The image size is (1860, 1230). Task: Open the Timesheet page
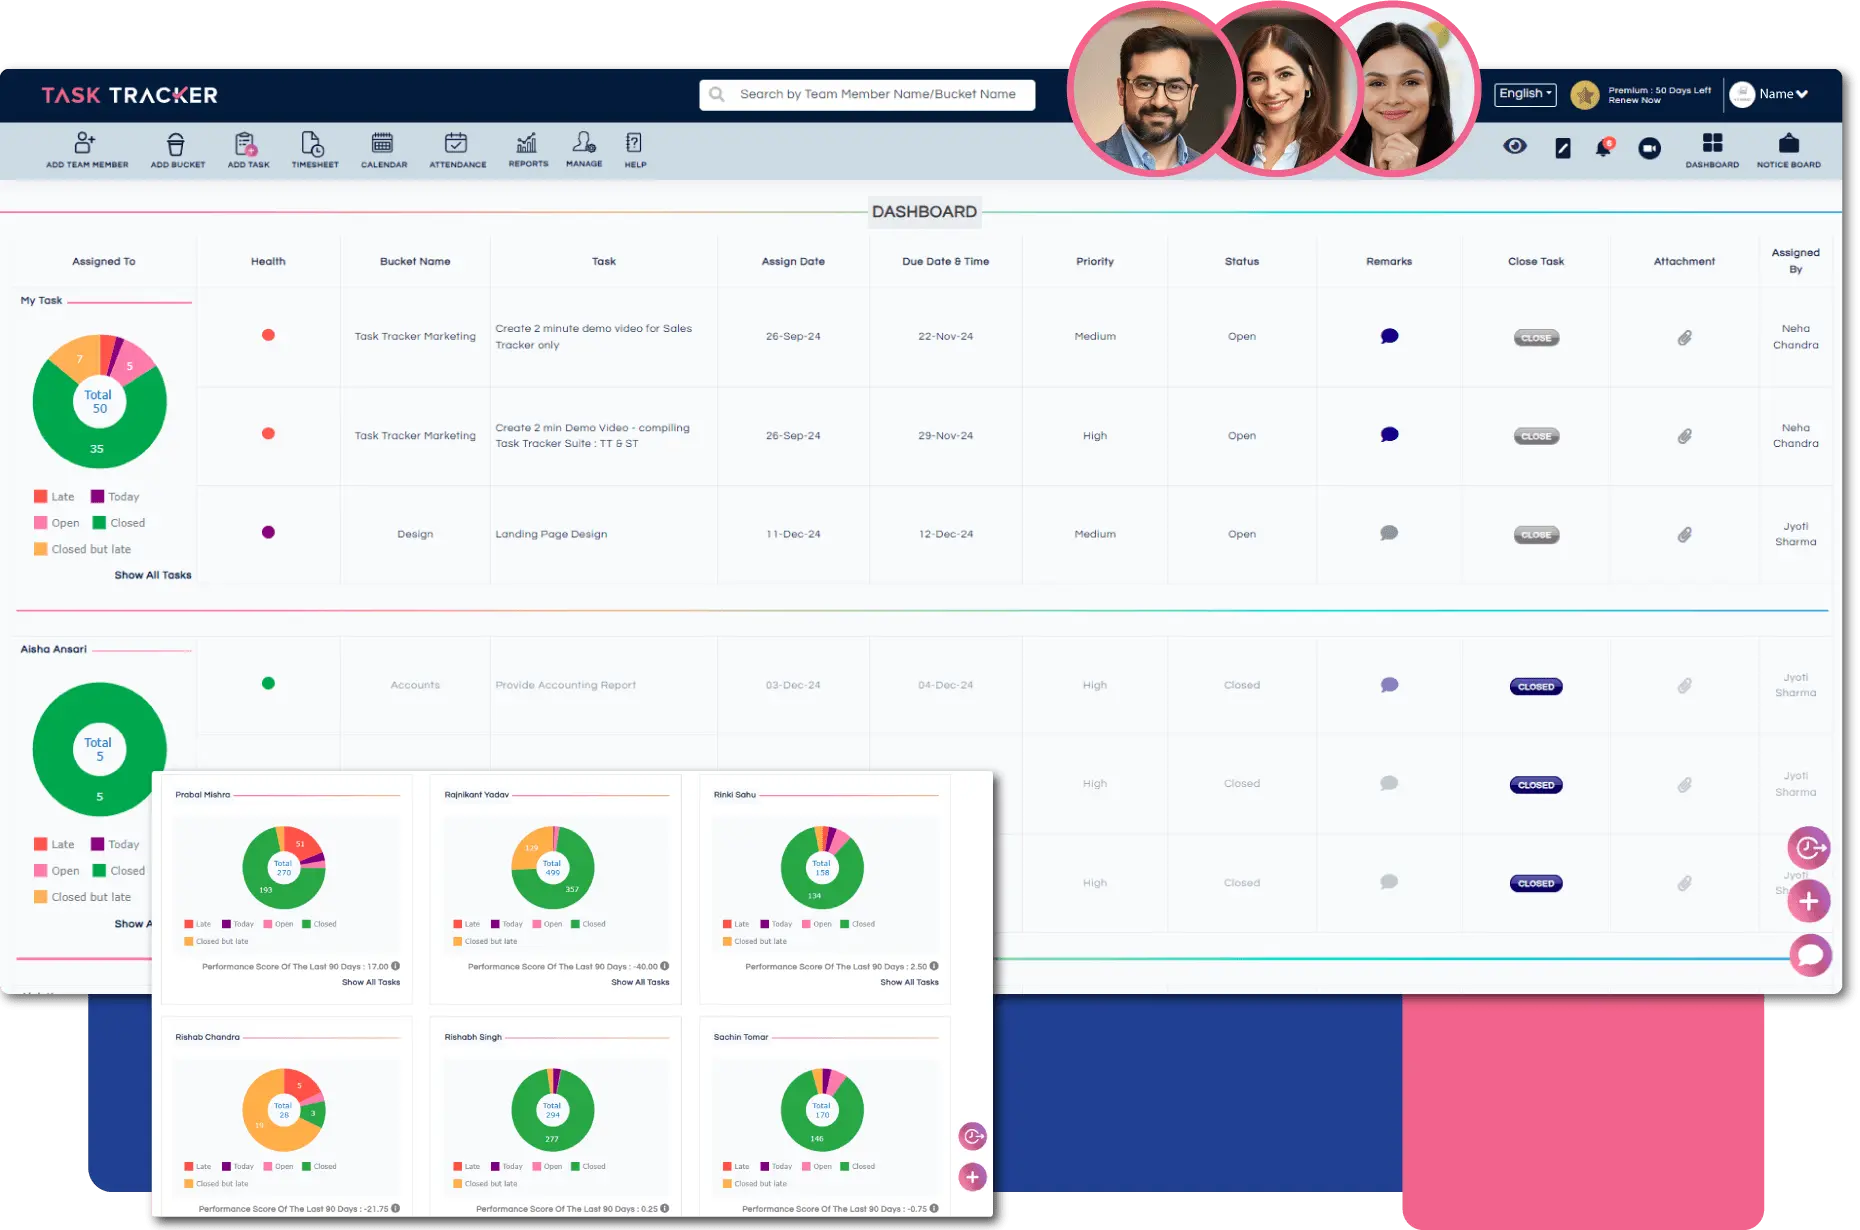pos(314,149)
